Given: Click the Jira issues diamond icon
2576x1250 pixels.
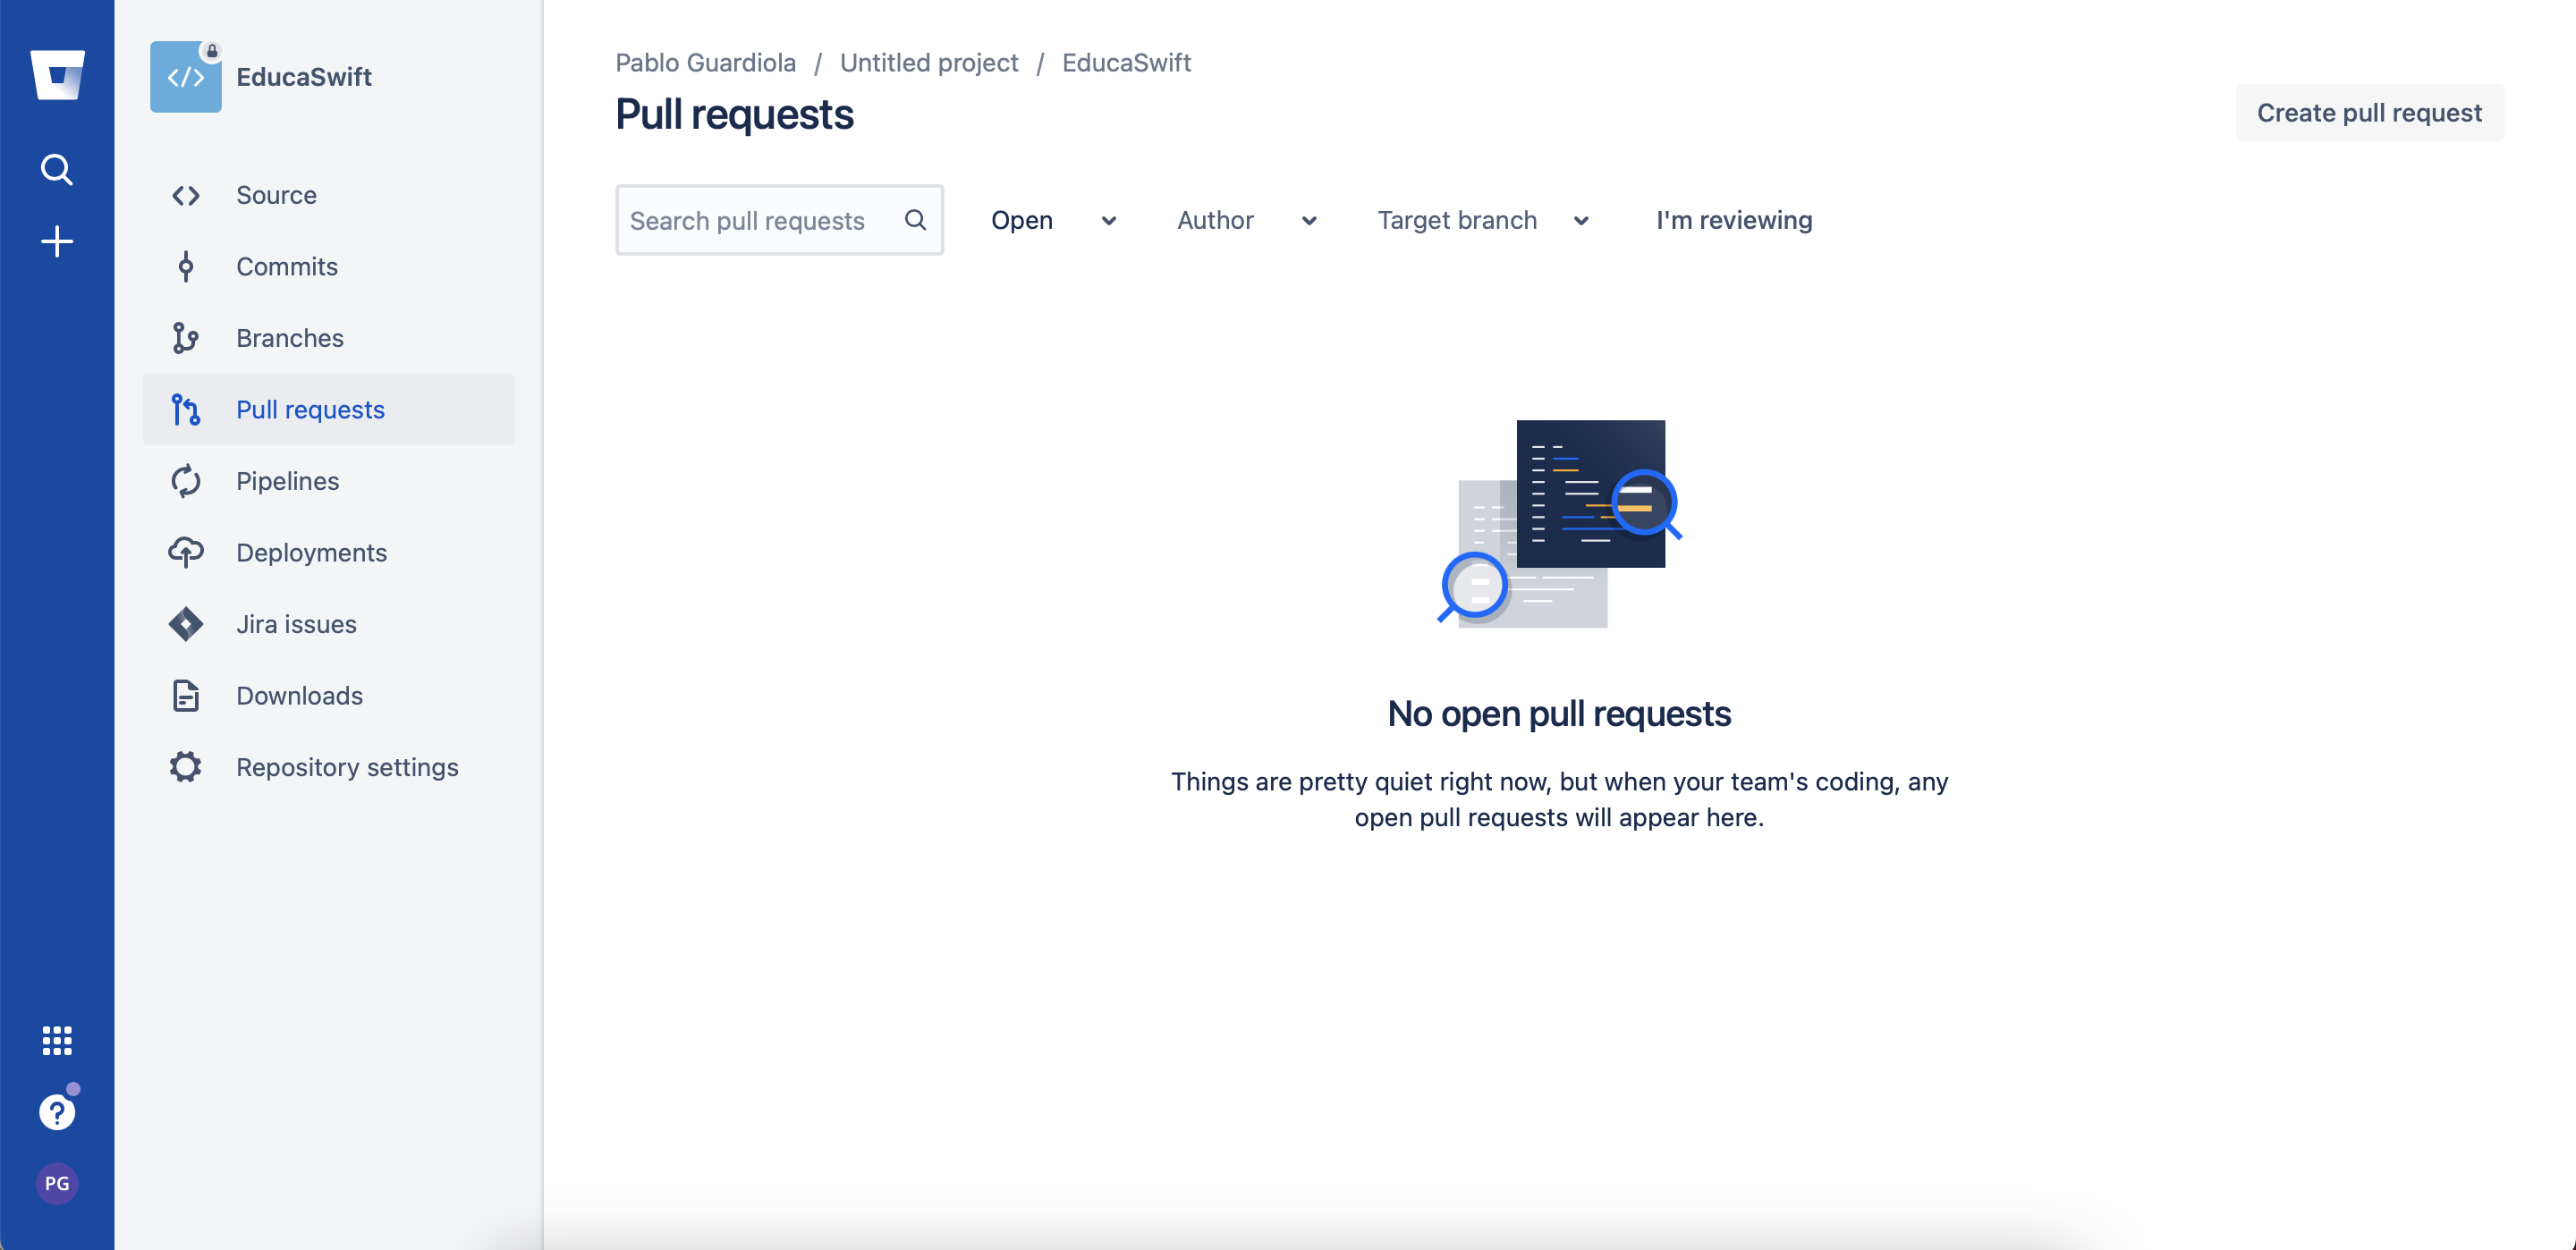Looking at the screenshot, I should click(x=186, y=624).
